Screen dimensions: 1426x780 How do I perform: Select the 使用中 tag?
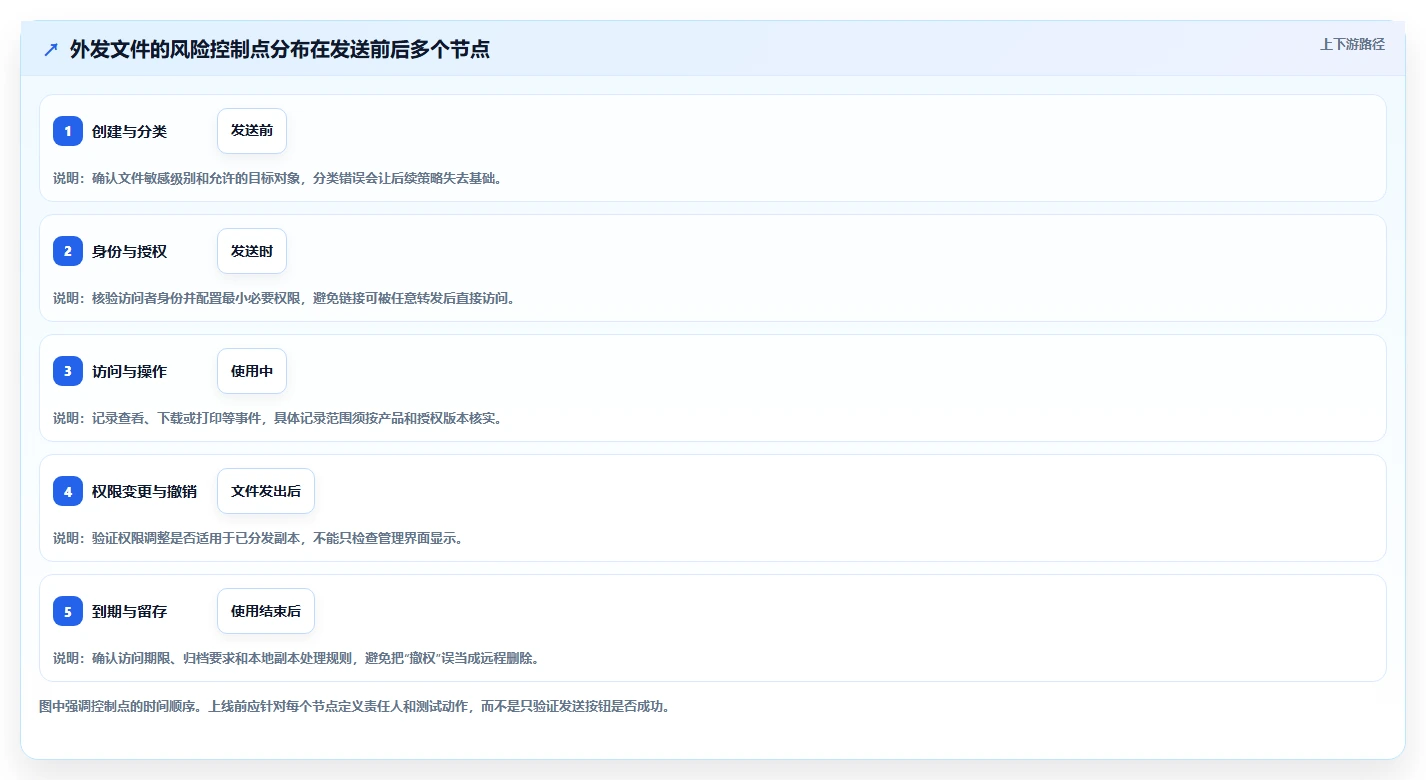tap(252, 371)
